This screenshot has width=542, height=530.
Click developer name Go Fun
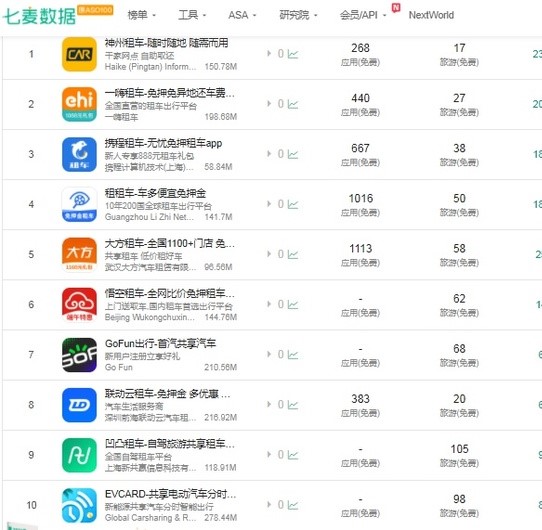[119, 367]
